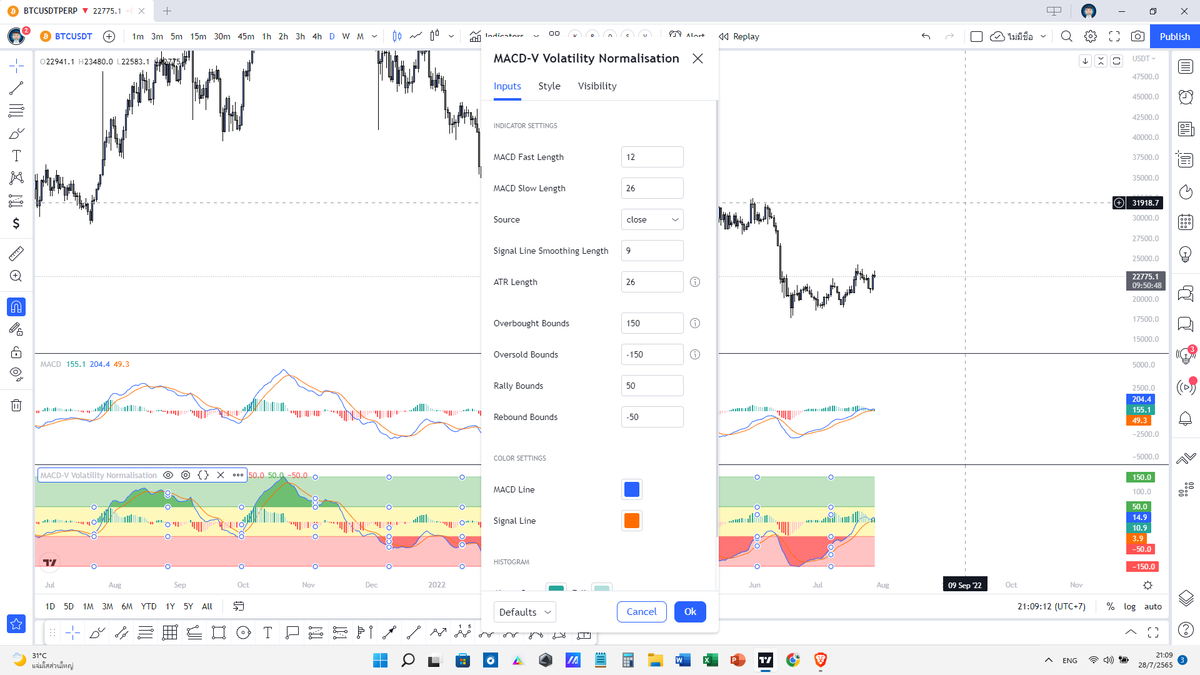Viewport: 1200px width, 675px height.
Task: Expand the timeframe intervals dropdown arrow
Action: (x=375, y=36)
